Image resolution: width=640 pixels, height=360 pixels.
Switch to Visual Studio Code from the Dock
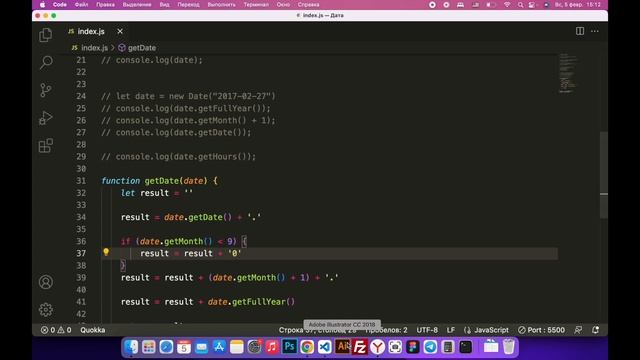tap(324, 347)
